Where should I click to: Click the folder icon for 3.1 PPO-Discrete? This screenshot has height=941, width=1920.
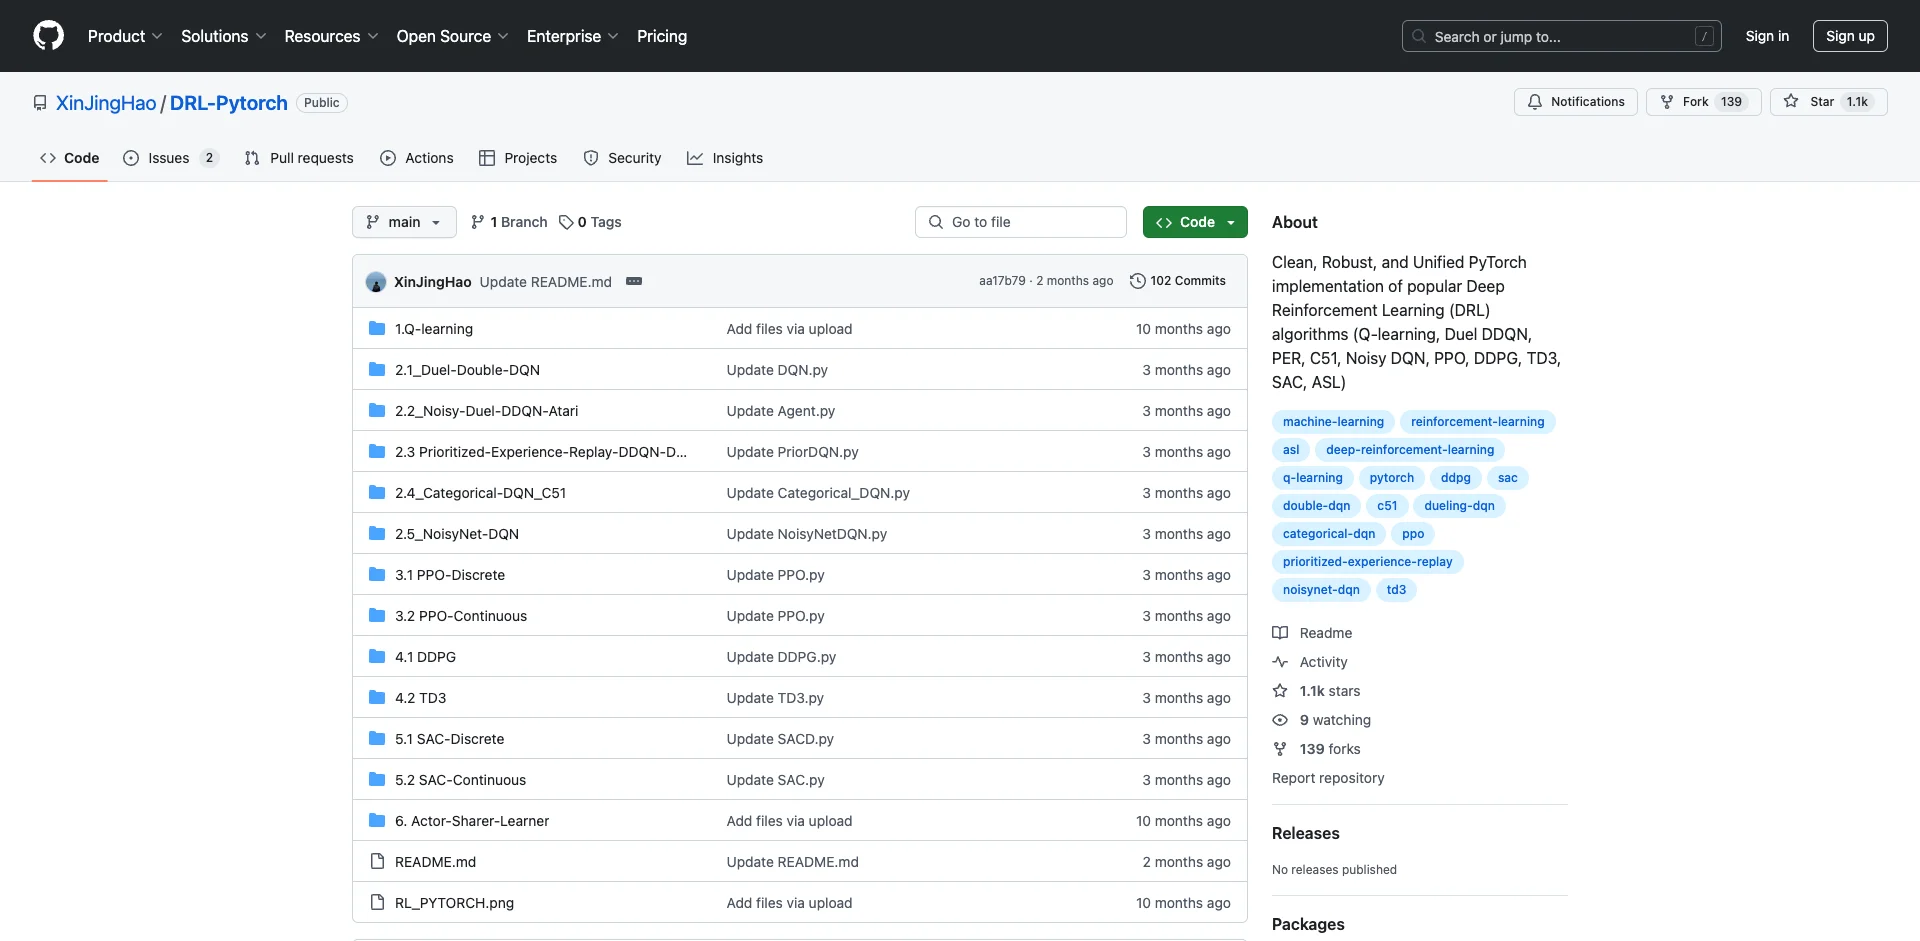[377, 575]
